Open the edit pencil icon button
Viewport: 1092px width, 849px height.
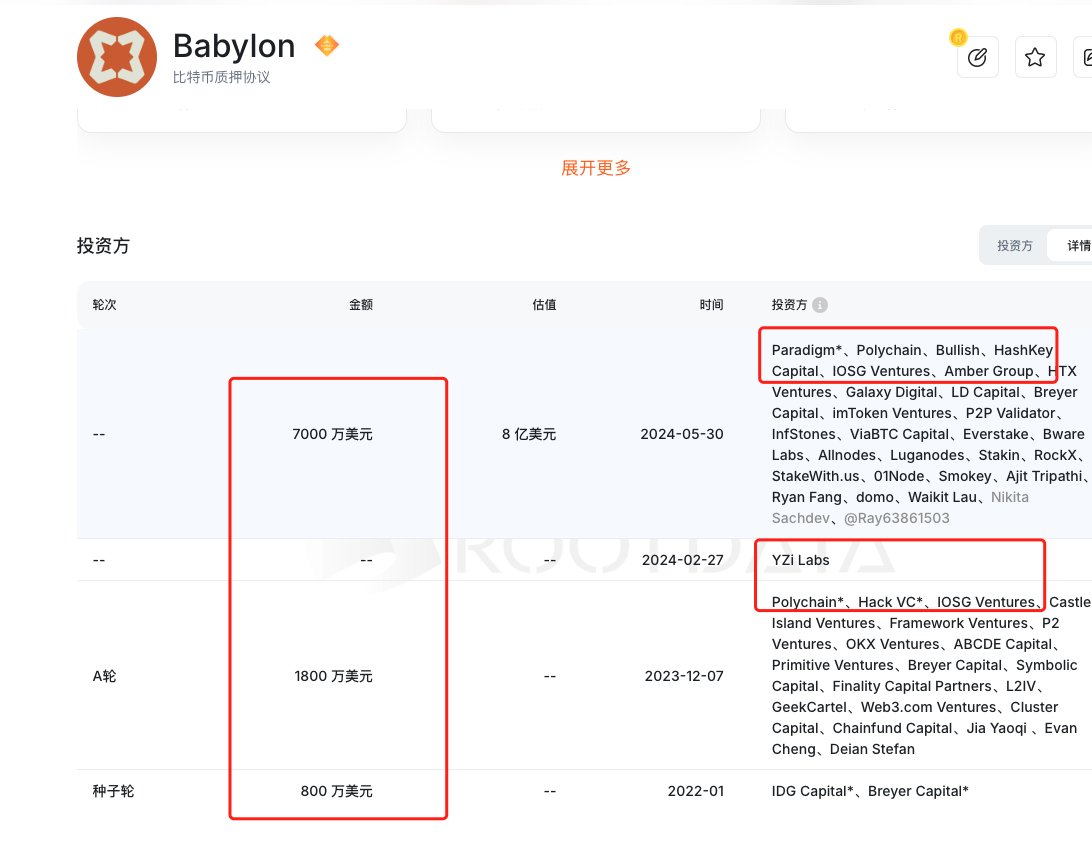(978, 57)
